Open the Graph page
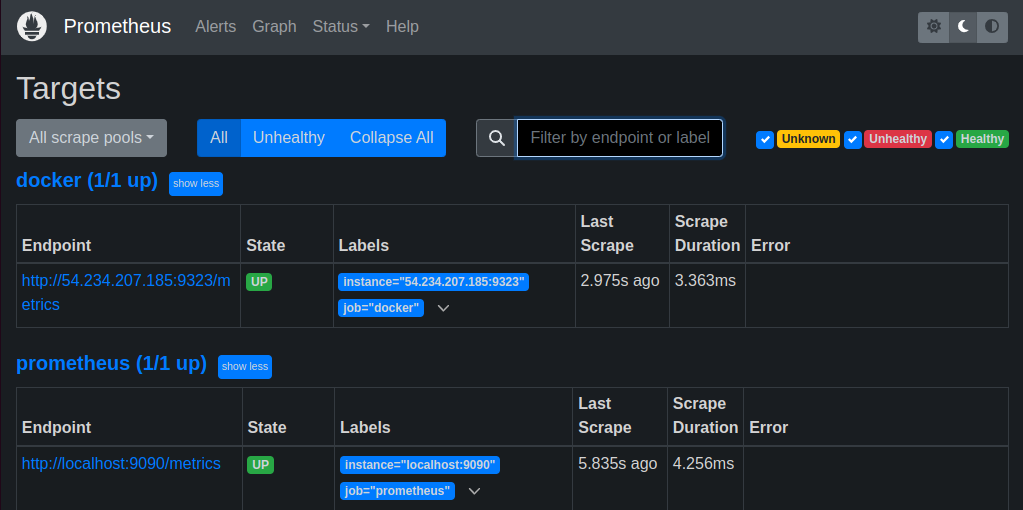1023x510 pixels. click(274, 27)
